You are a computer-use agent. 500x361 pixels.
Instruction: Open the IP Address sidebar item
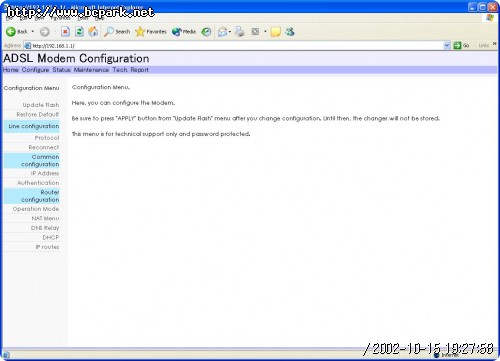point(45,173)
